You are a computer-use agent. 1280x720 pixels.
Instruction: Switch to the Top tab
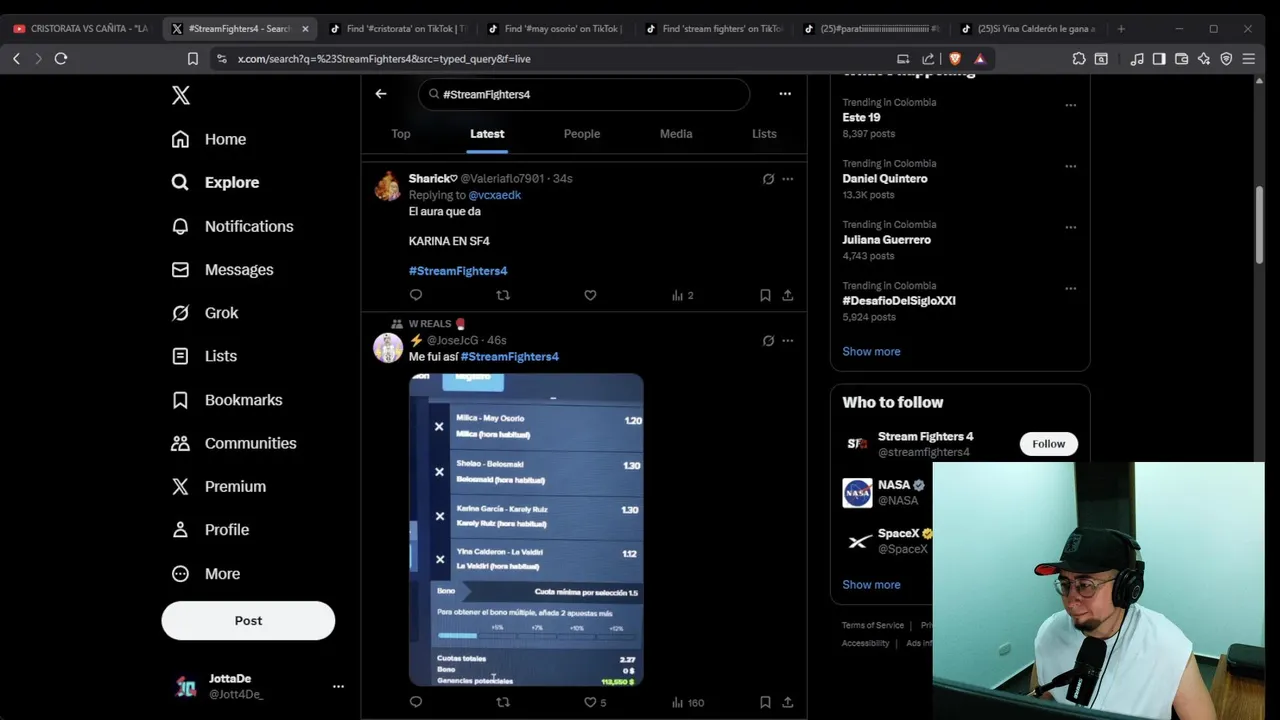tap(401, 133)
